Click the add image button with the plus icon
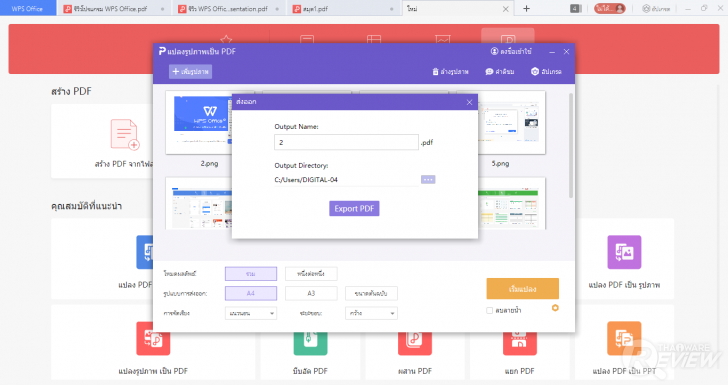This screenshot has width=728, height=385. point(190,72)
